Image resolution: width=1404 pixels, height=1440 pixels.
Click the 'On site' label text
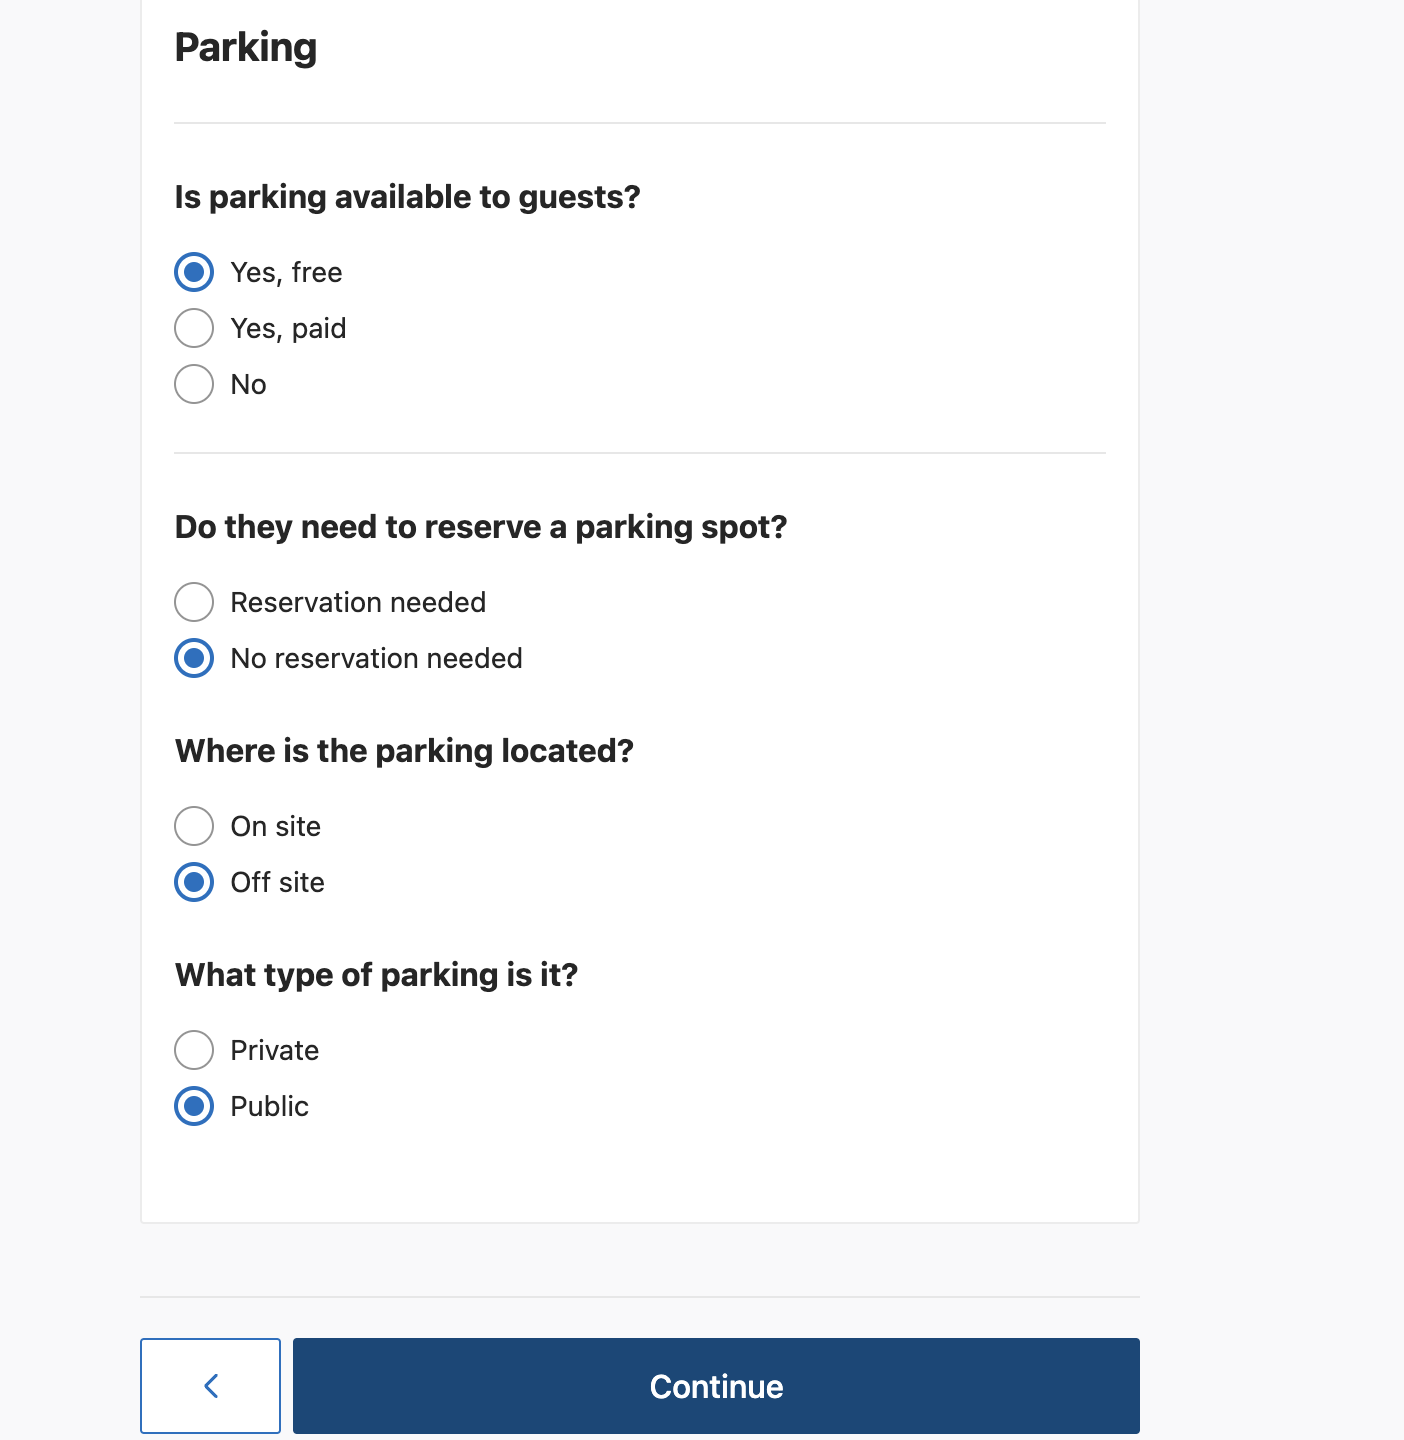(275, 826)
